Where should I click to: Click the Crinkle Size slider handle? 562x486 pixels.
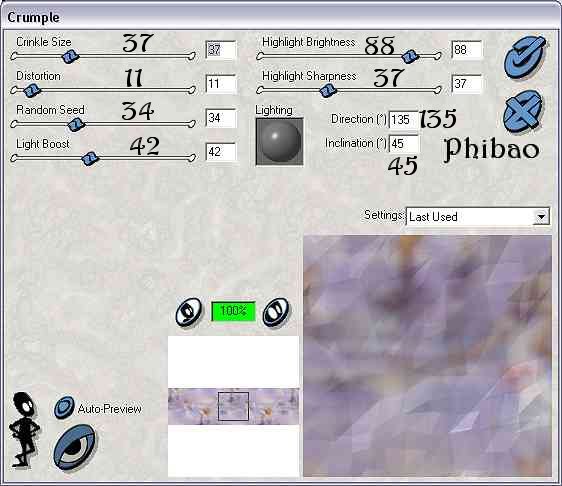[x=70, y=56]
